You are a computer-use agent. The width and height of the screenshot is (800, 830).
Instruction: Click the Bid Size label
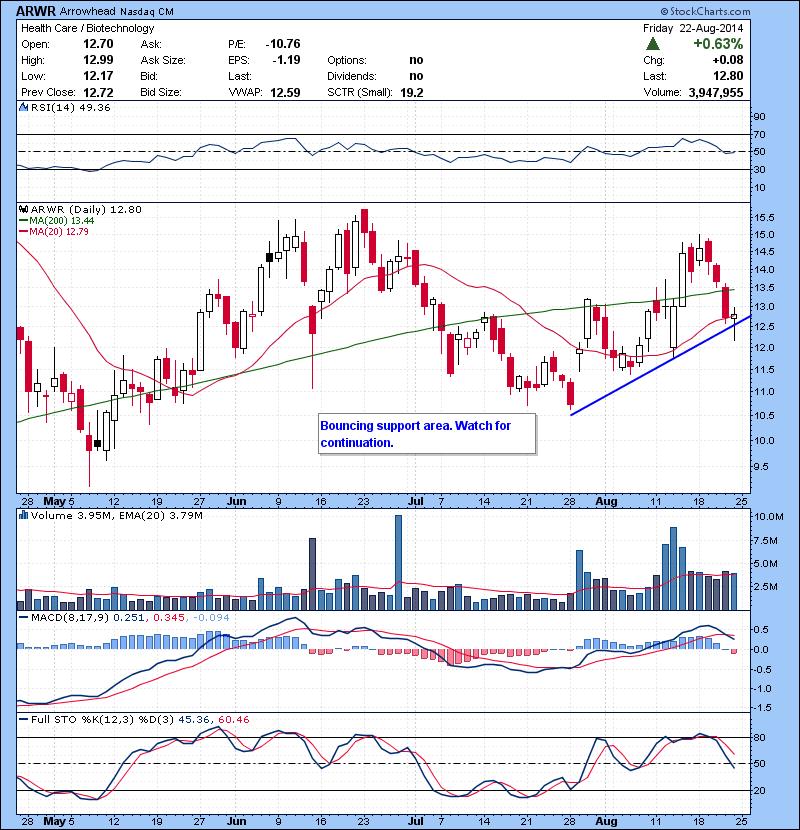[x=160, y=92]
